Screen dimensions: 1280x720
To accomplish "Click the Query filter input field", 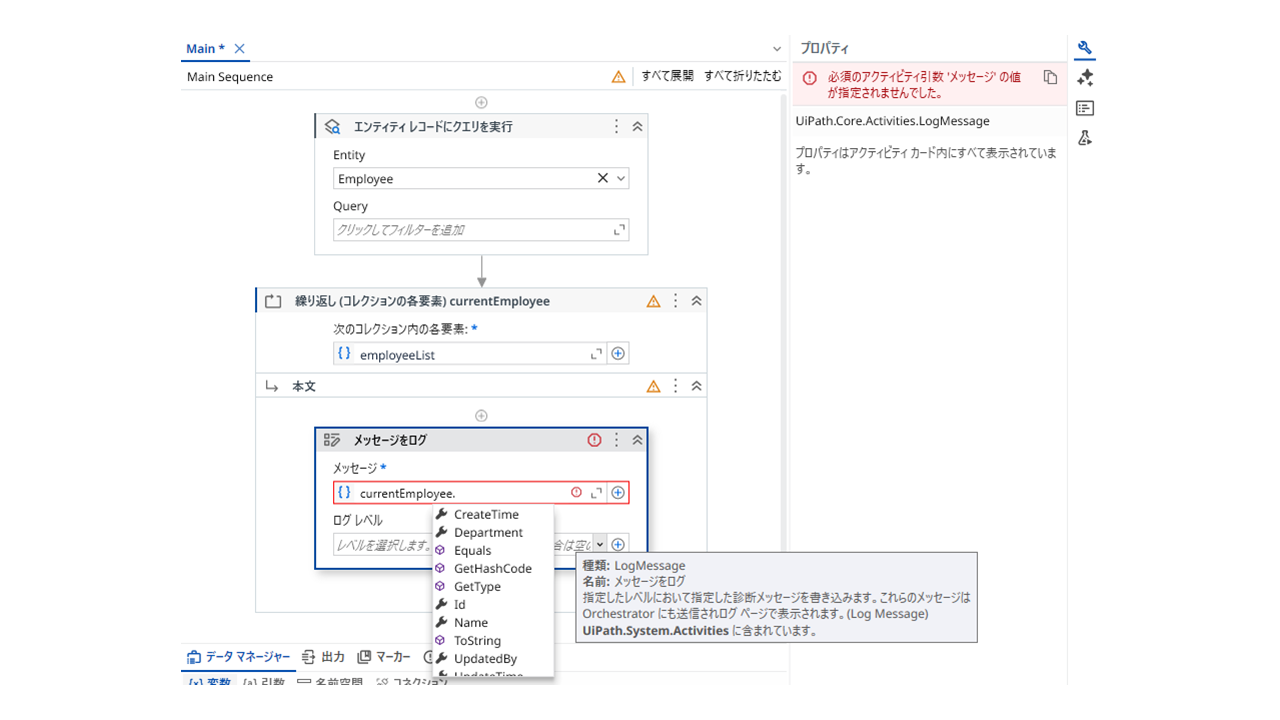I will coord(470,230).
